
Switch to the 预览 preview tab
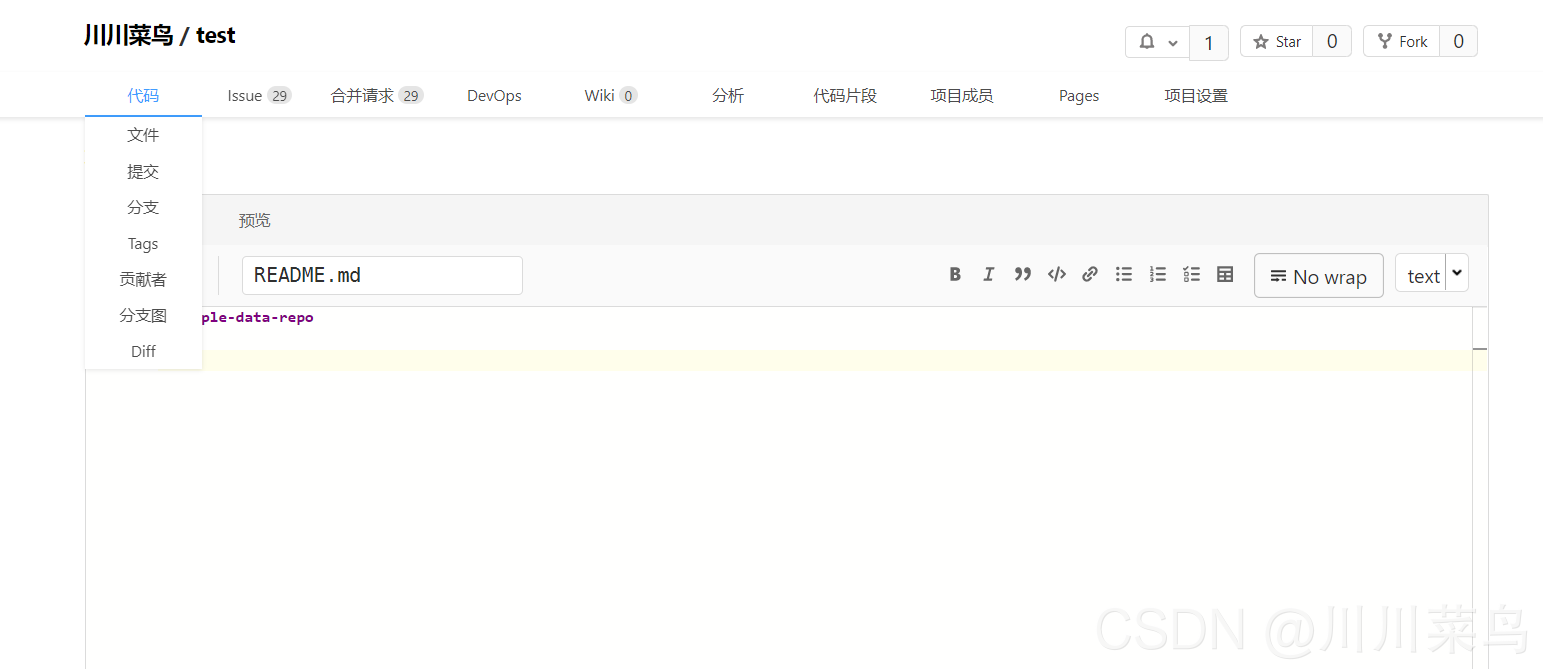[254, 221]
